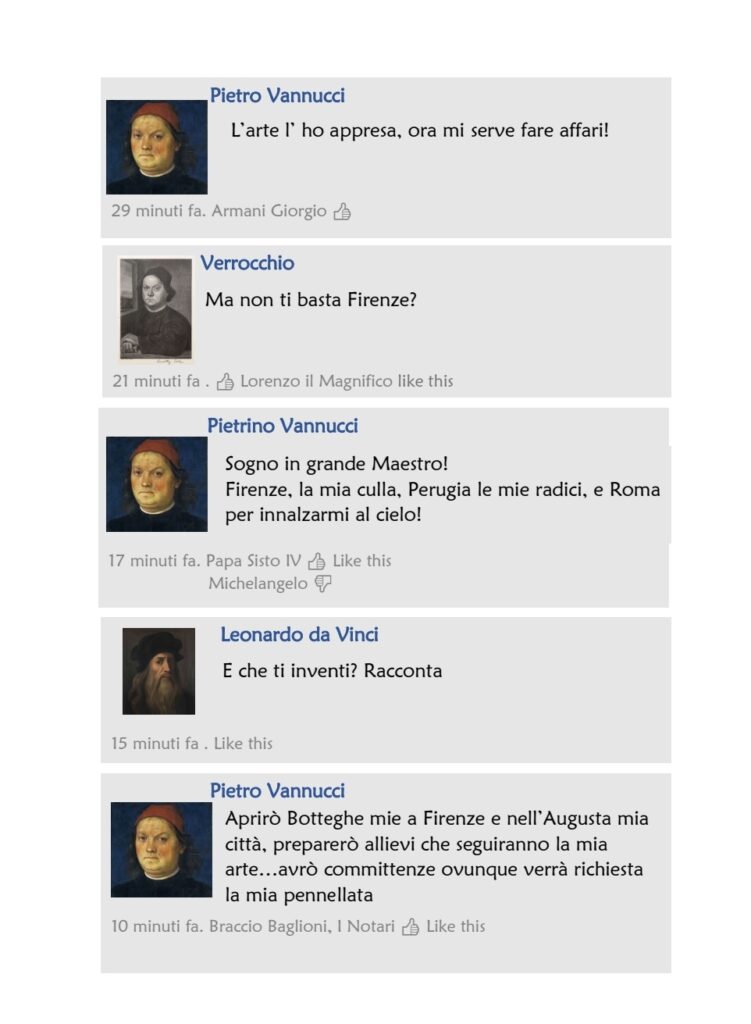The height and width of the screenshot is (1024, 751).
Task: Click Pietrino Vannucci avatar in third post
Action: coord(157,484)
